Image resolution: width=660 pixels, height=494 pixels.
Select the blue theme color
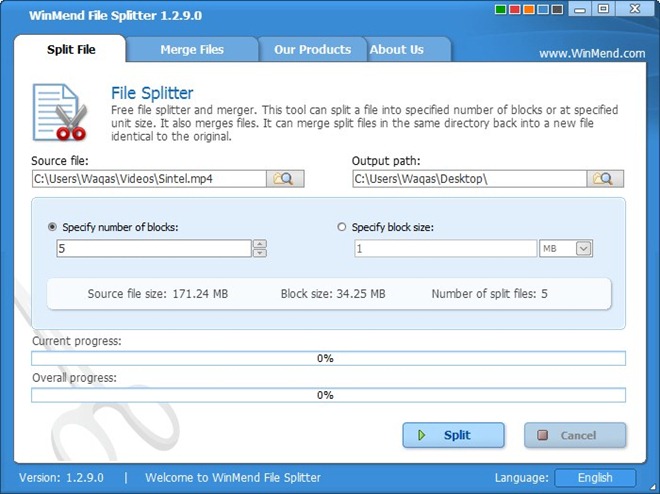click(x=542, y=10)
